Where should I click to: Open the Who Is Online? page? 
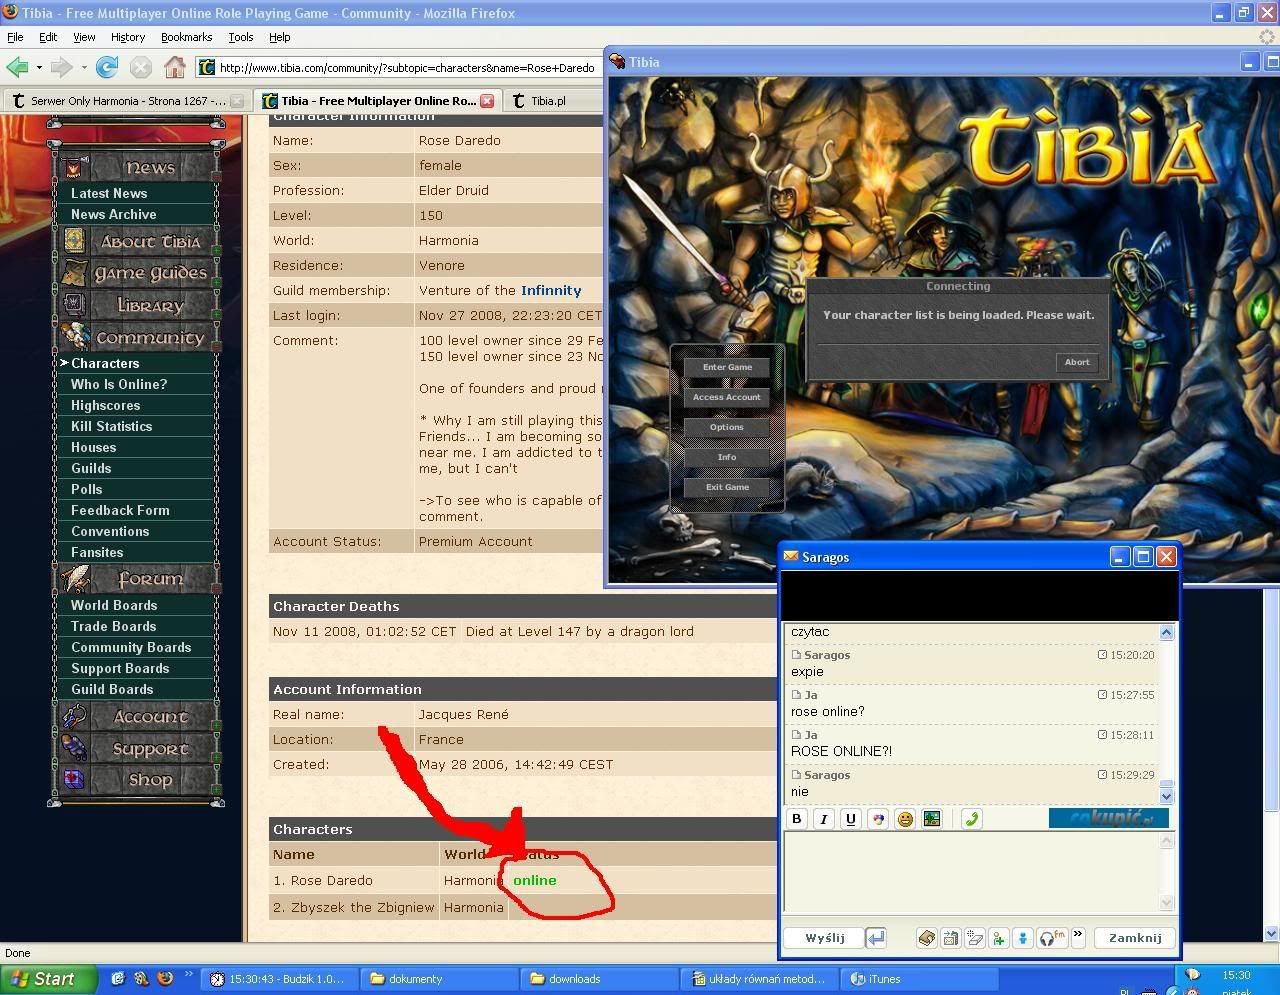point(119,384)
